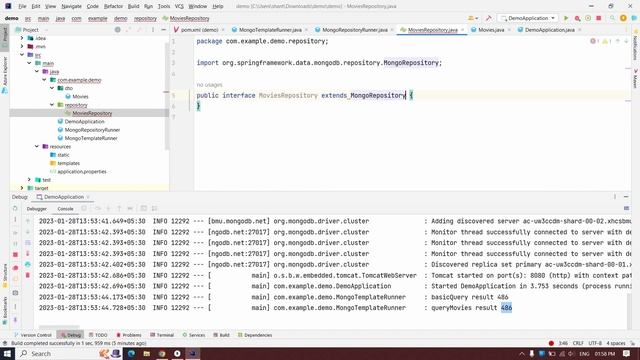Image resolution: width=640 pixels, height=360 pixels.
Task: Select MongoRepositoryRunner in project tree
Action: coord(92,130)
